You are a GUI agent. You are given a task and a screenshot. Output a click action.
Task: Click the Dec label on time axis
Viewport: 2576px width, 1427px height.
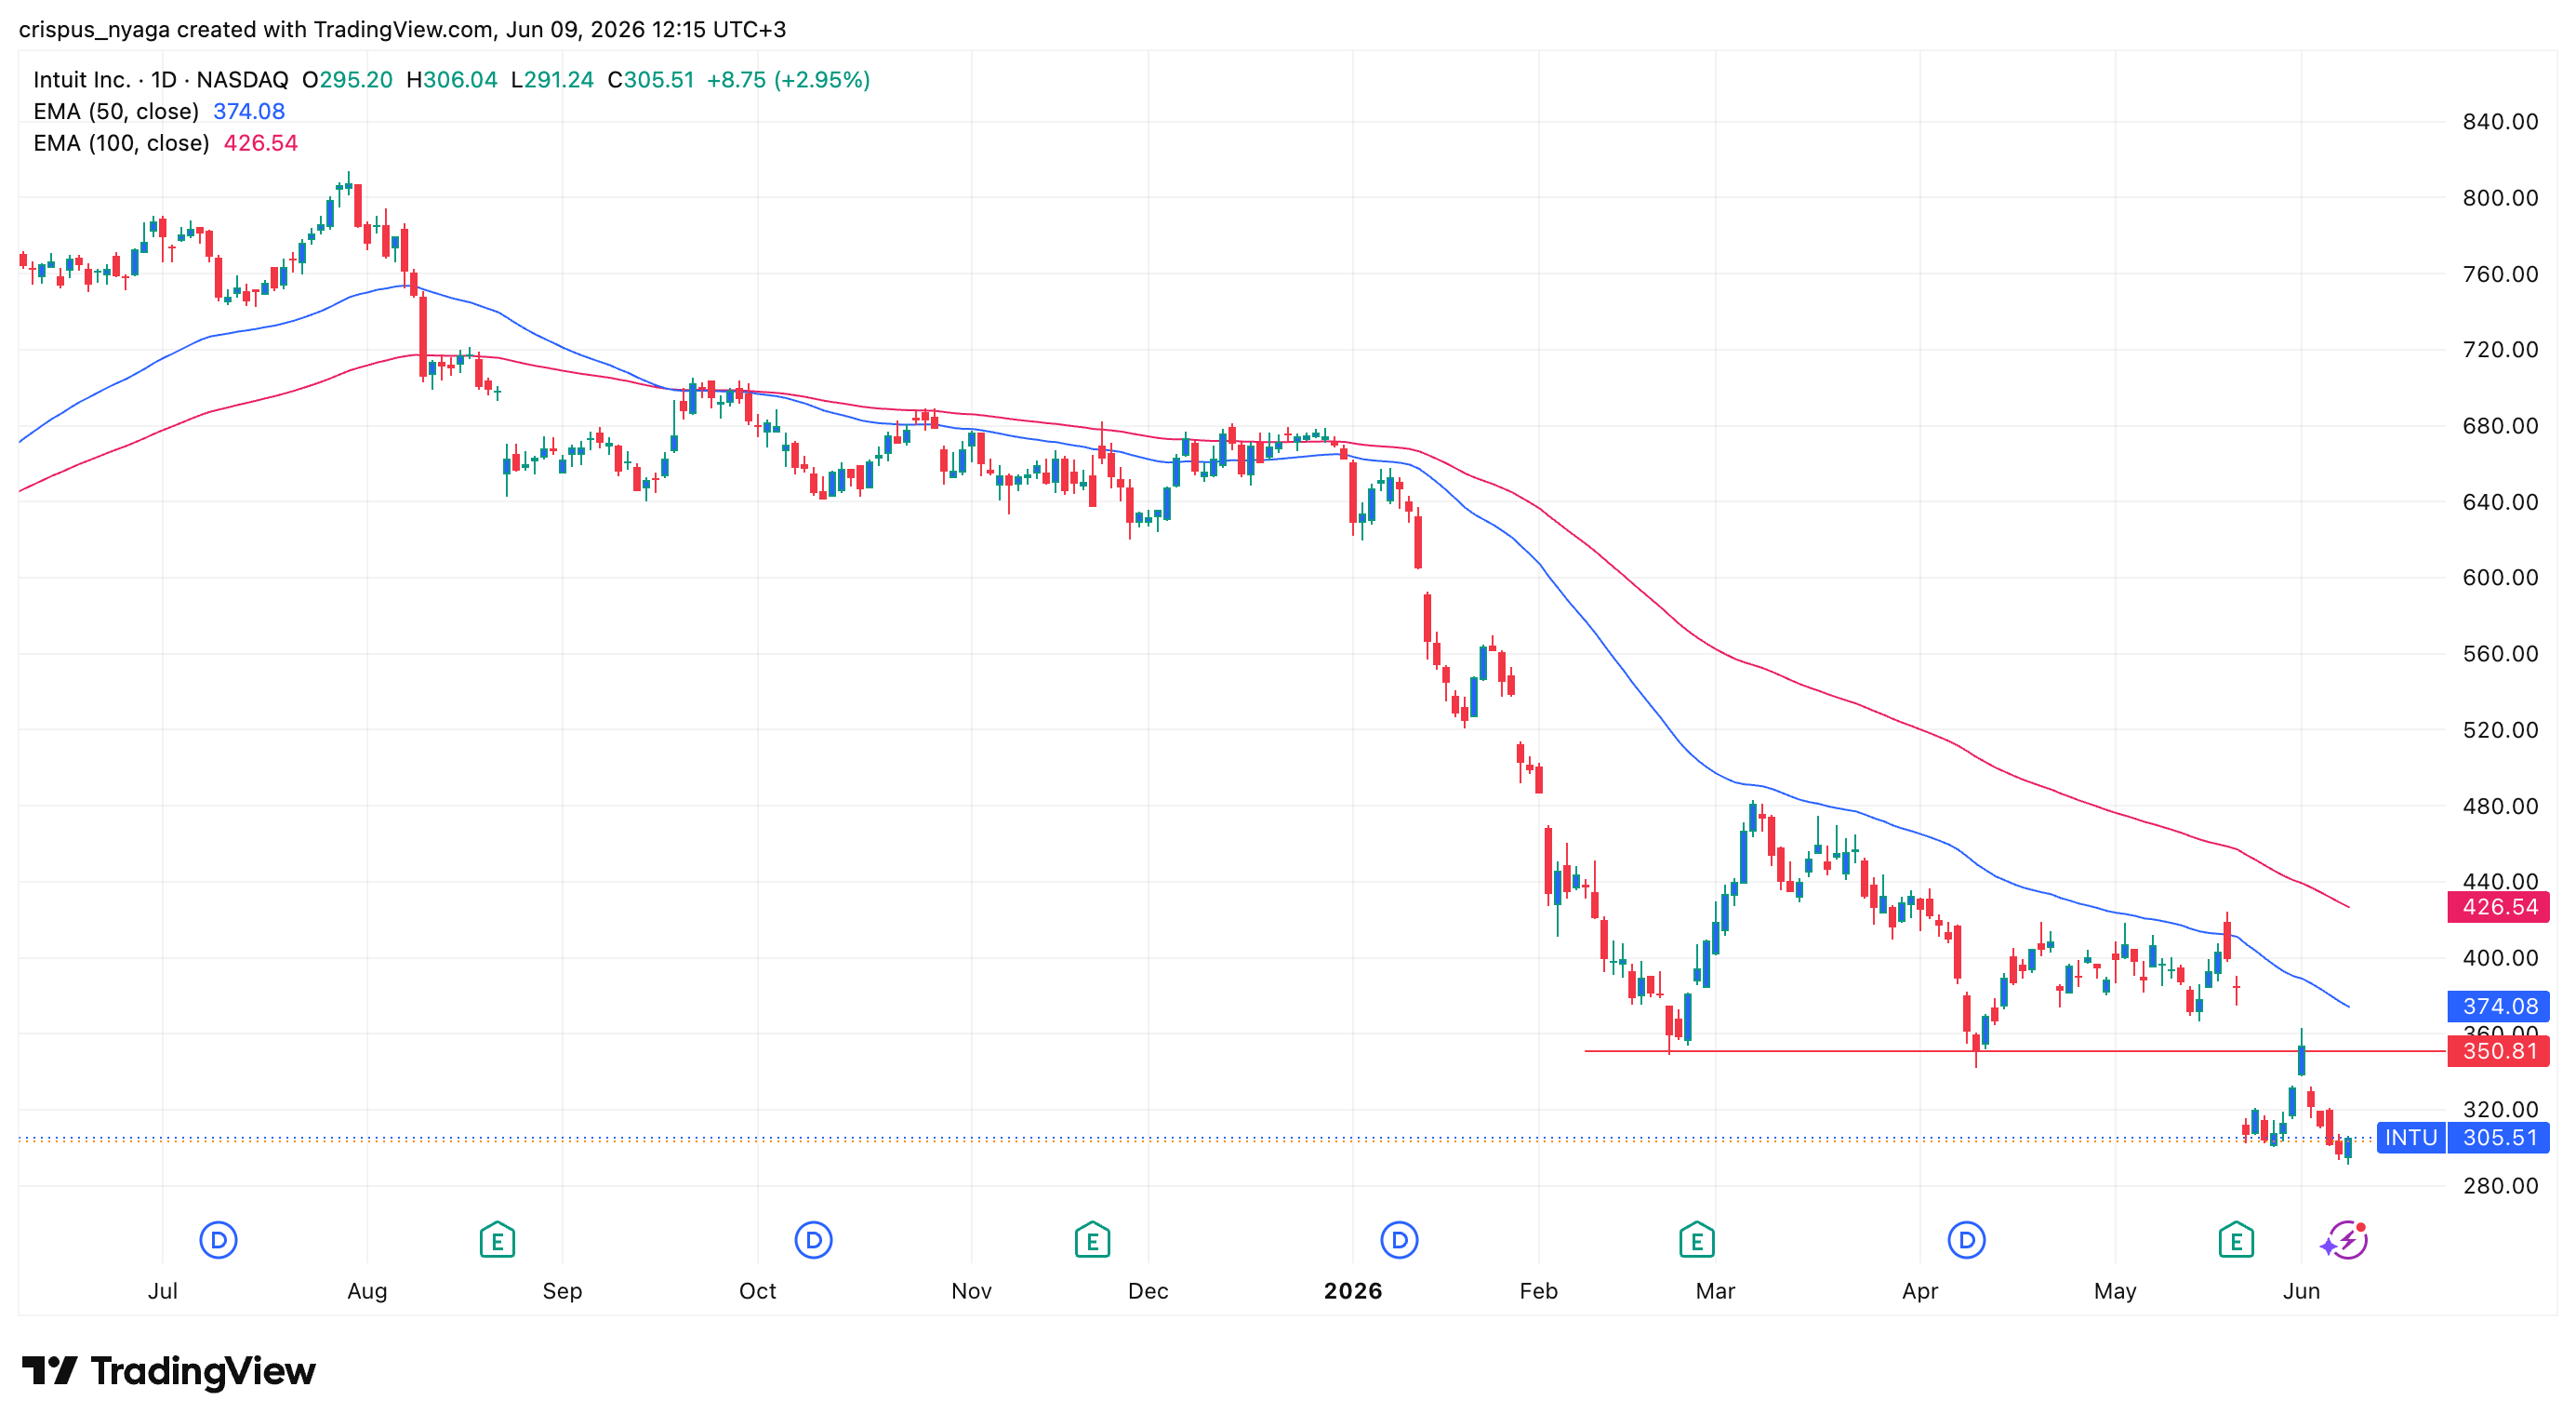coord(1148,1290)
